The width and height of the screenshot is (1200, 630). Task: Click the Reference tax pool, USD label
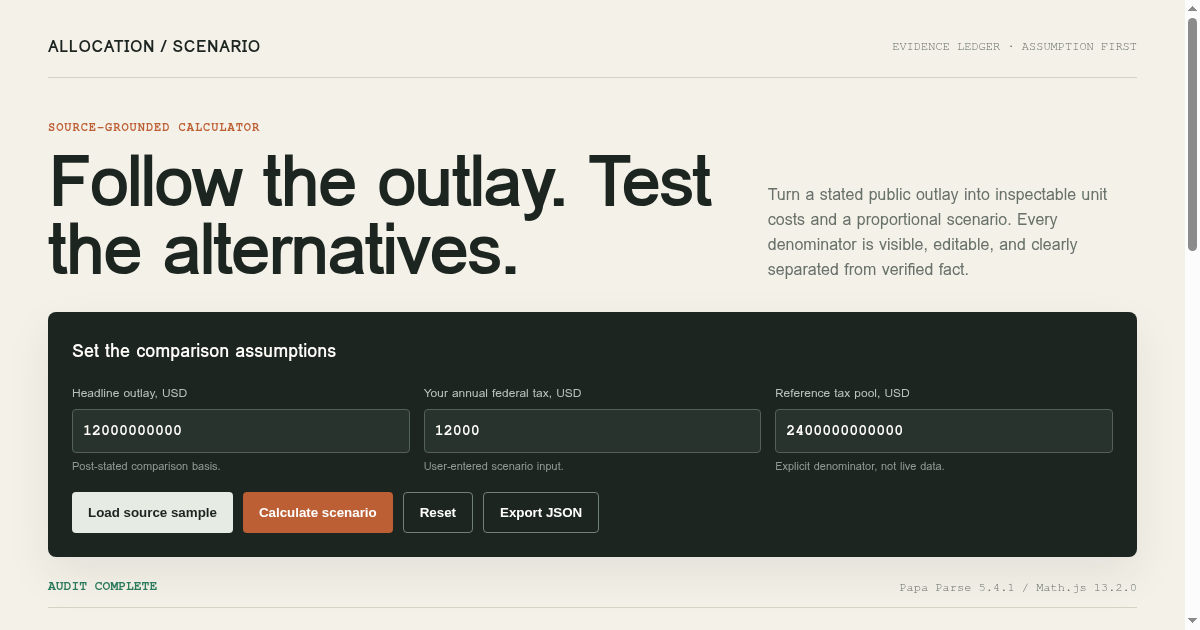(843, 393)
